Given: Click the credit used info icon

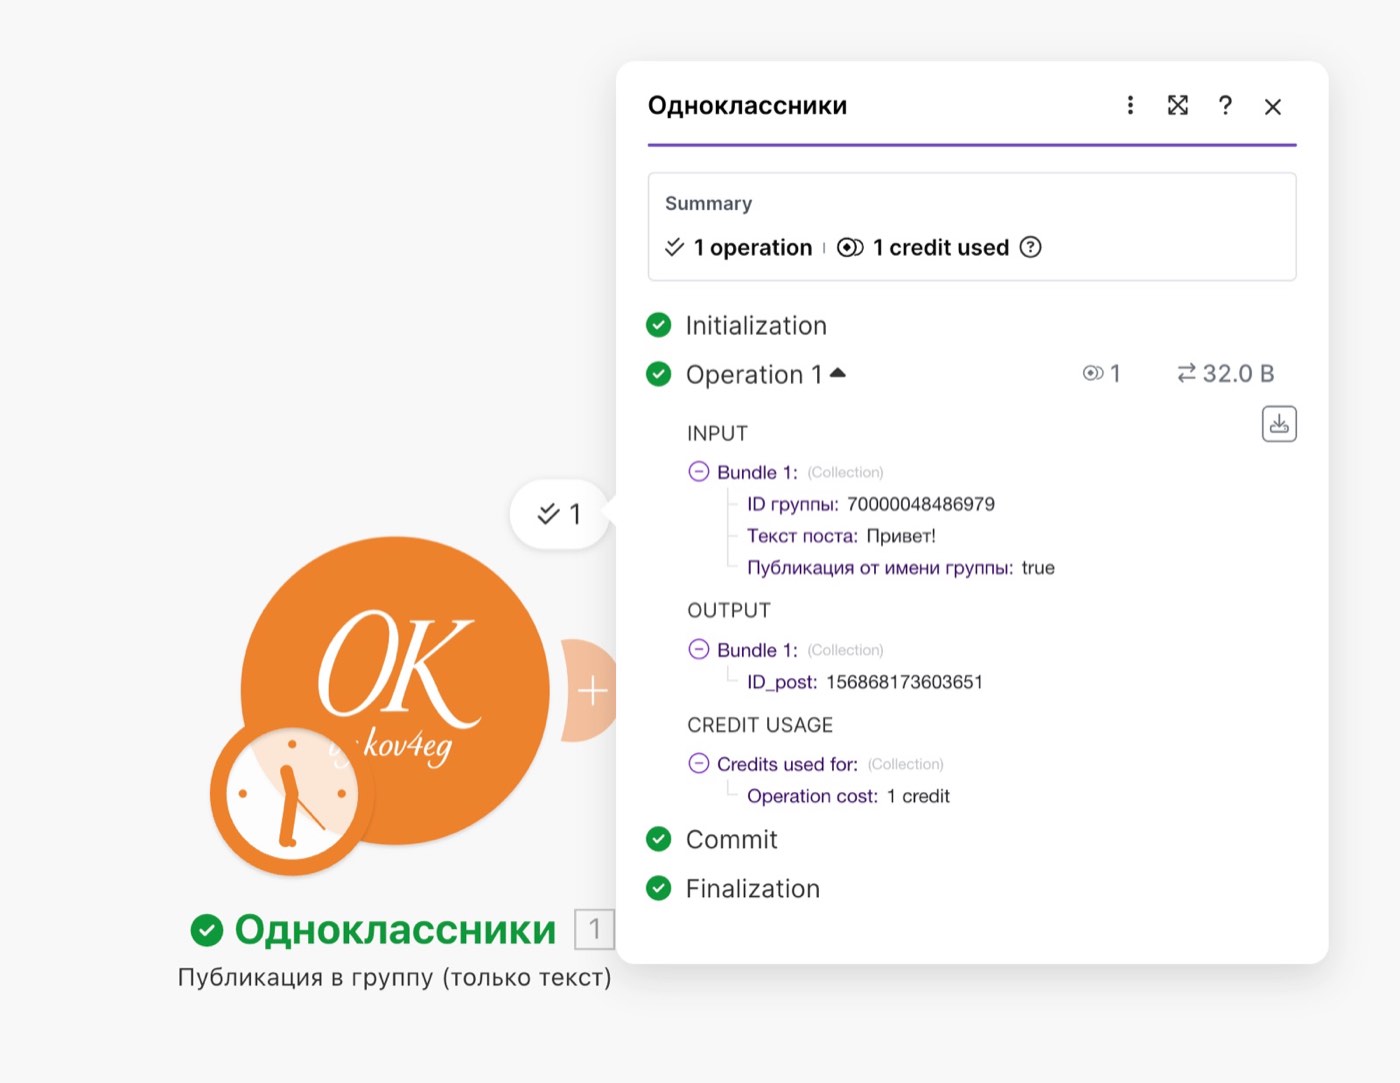Looking at the screenshot, I should pos(1030,247).
